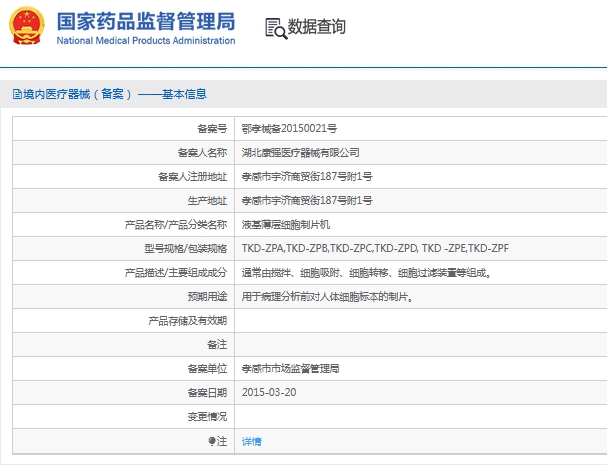
Task: Click the 产品名称/产品分类名称 label
Action: 176,225
